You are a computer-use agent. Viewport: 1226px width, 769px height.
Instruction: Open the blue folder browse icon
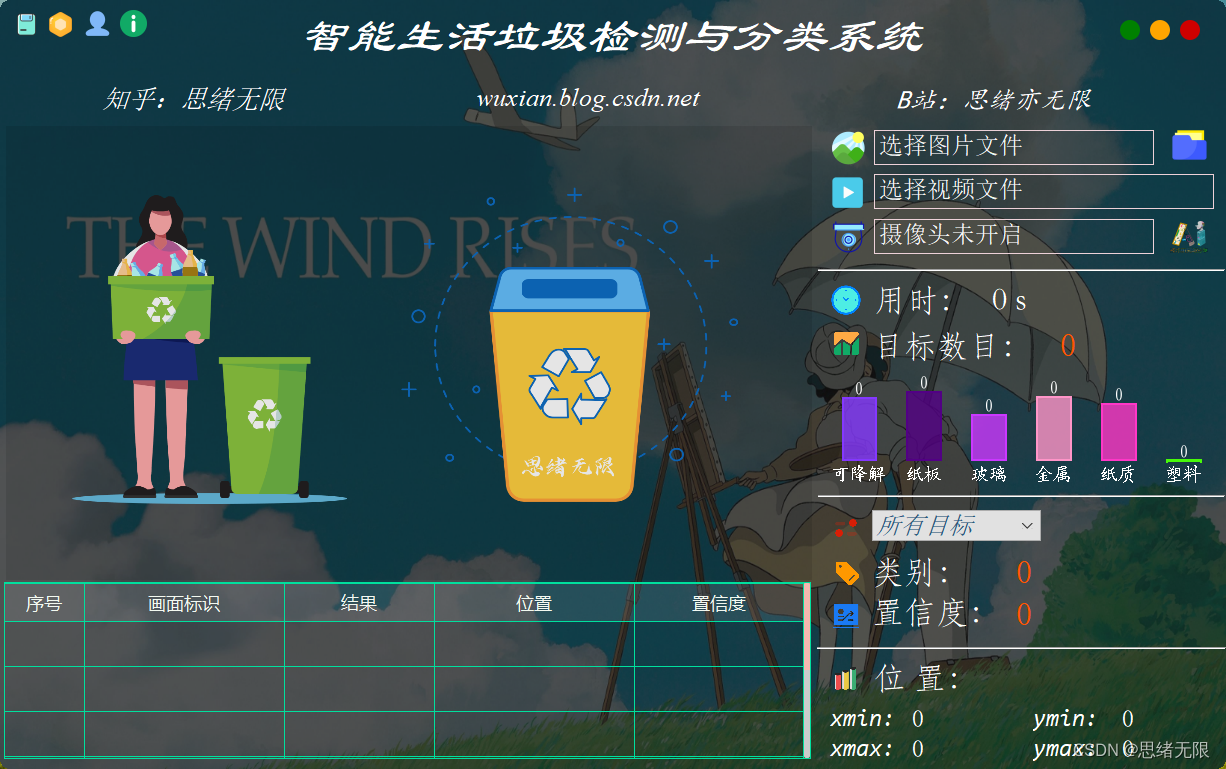(x=1189, y=146)
